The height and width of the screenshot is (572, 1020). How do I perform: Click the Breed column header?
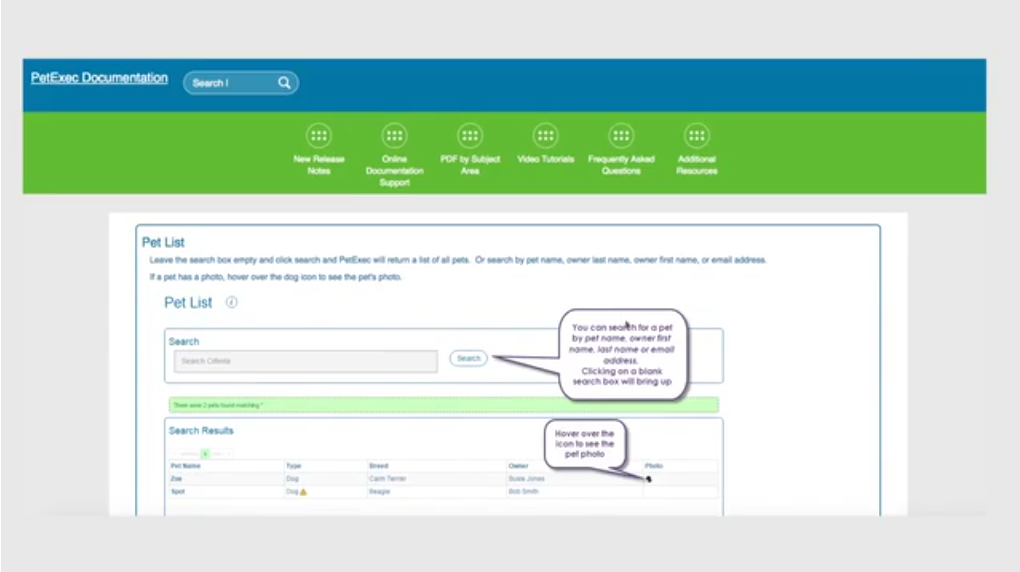(x=379, y=466)
